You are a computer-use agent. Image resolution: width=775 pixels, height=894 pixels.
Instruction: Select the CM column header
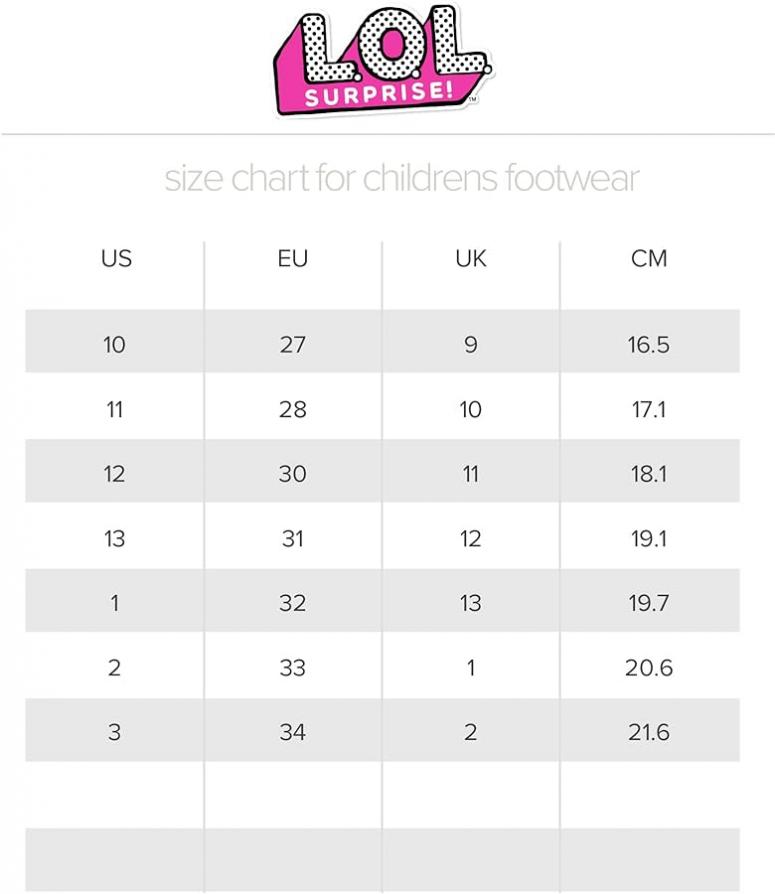coord(649,258)
